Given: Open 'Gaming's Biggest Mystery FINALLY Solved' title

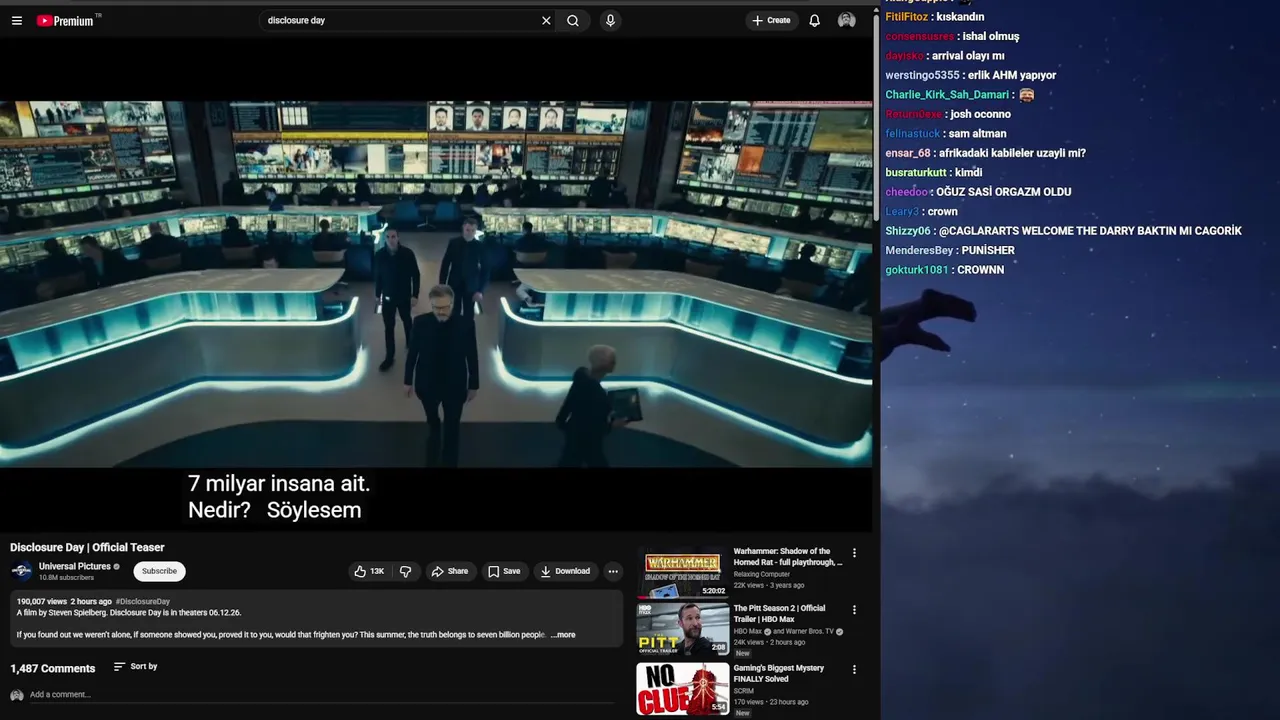Looking at the screenshot, I should click(x=779, y=673).
